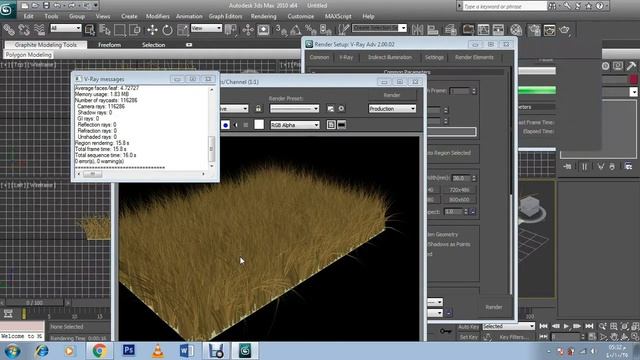Screen dimensions: 640x360
Task: Click the Align tool in toolbar
Action: [433, 30]
